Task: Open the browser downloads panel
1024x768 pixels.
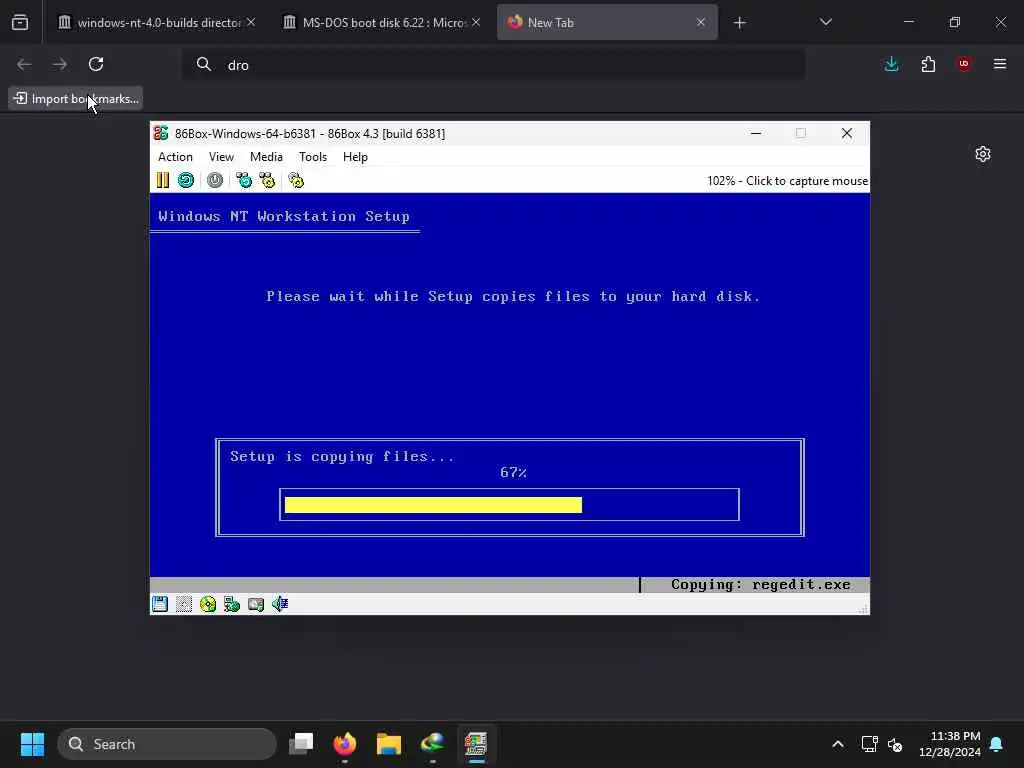Action: [x=891, y=64]
